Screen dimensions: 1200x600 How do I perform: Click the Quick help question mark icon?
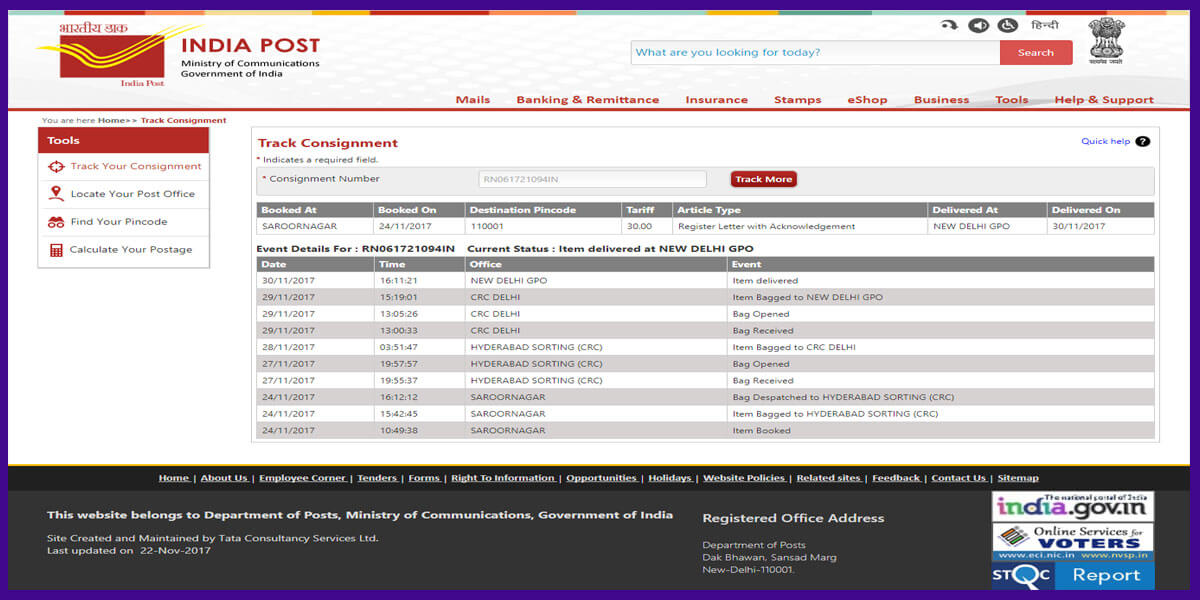[1142, 141]
